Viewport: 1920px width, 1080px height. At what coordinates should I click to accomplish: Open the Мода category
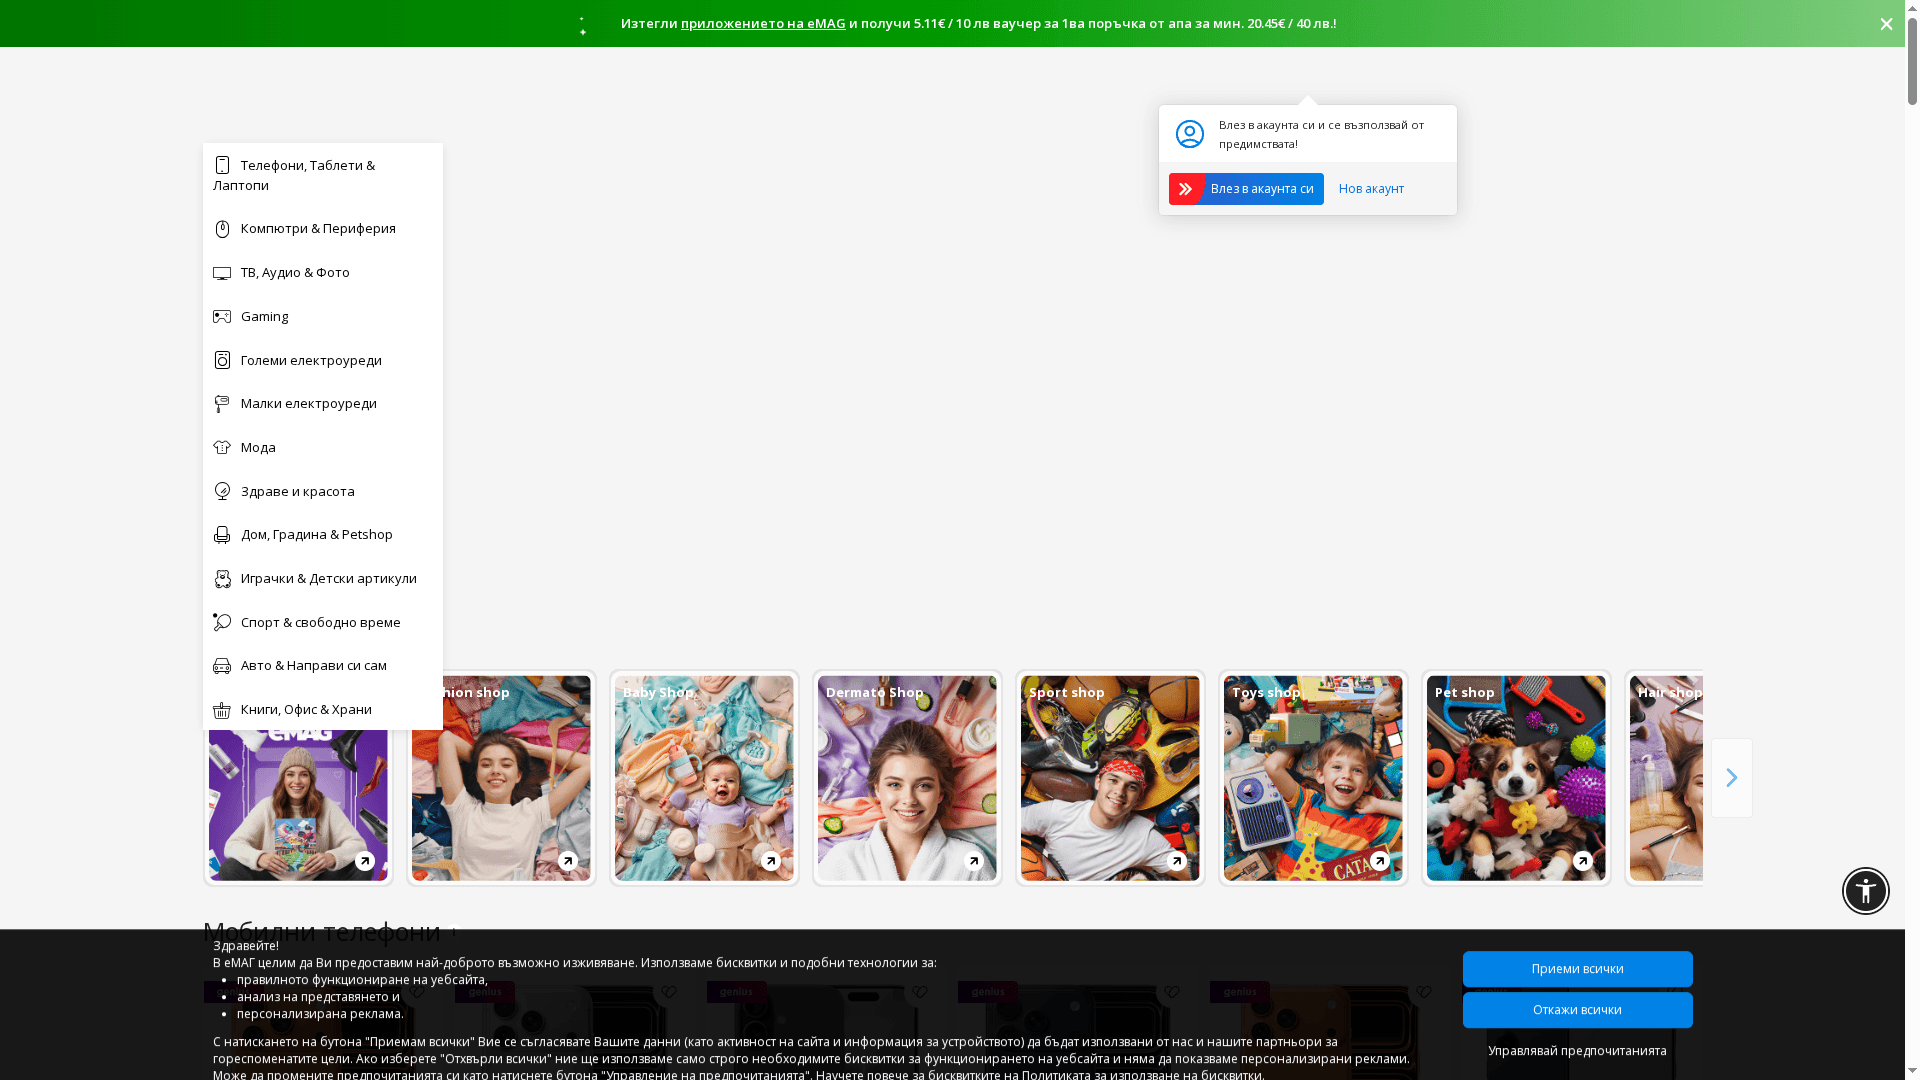[x=323, y=448]
